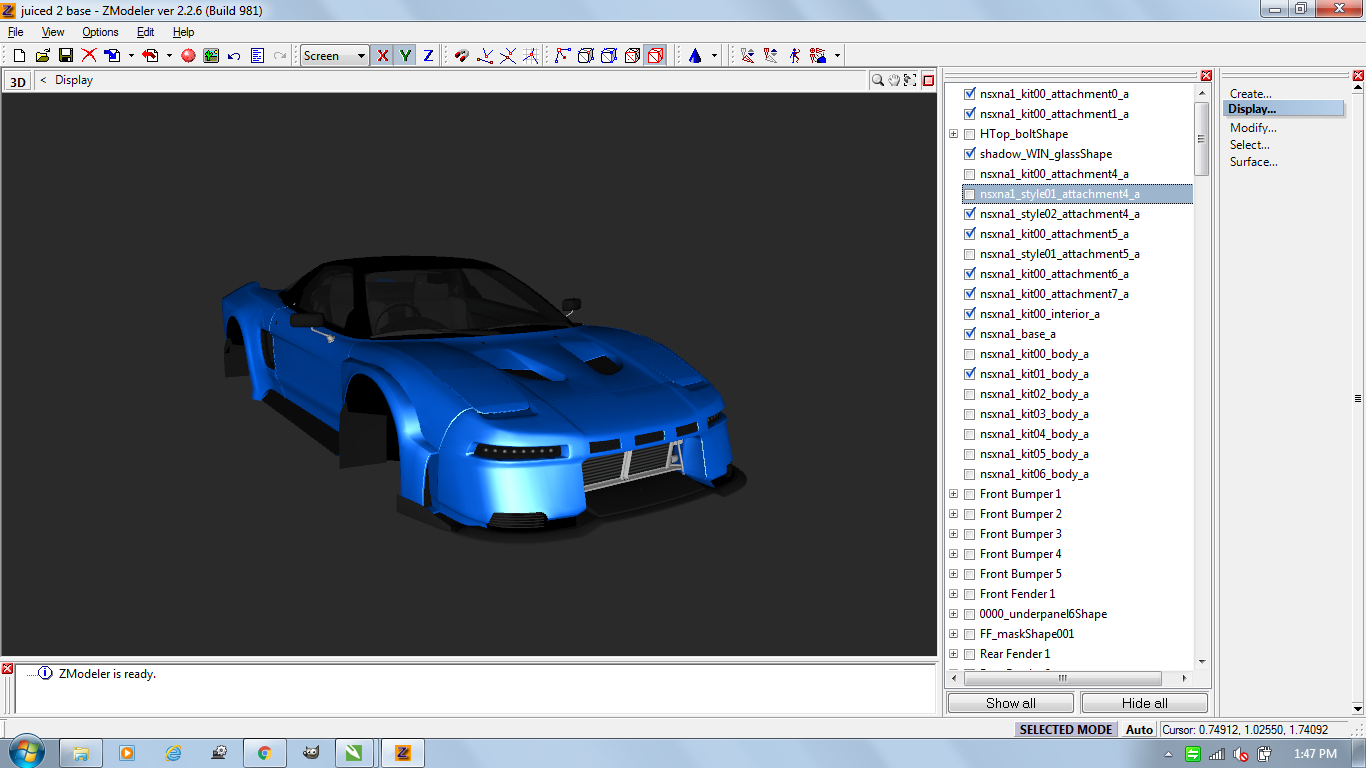Open the Materials editor red sphere icon
Screen dimensions: 1366x768
tap(188, 56)
